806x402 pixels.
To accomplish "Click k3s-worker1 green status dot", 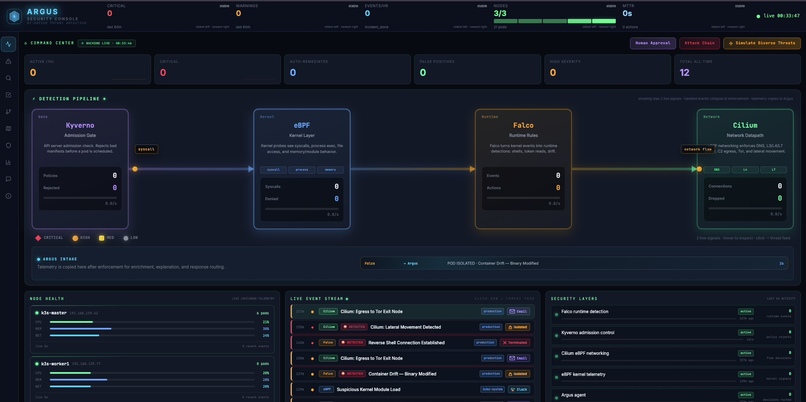I will 37,363.
